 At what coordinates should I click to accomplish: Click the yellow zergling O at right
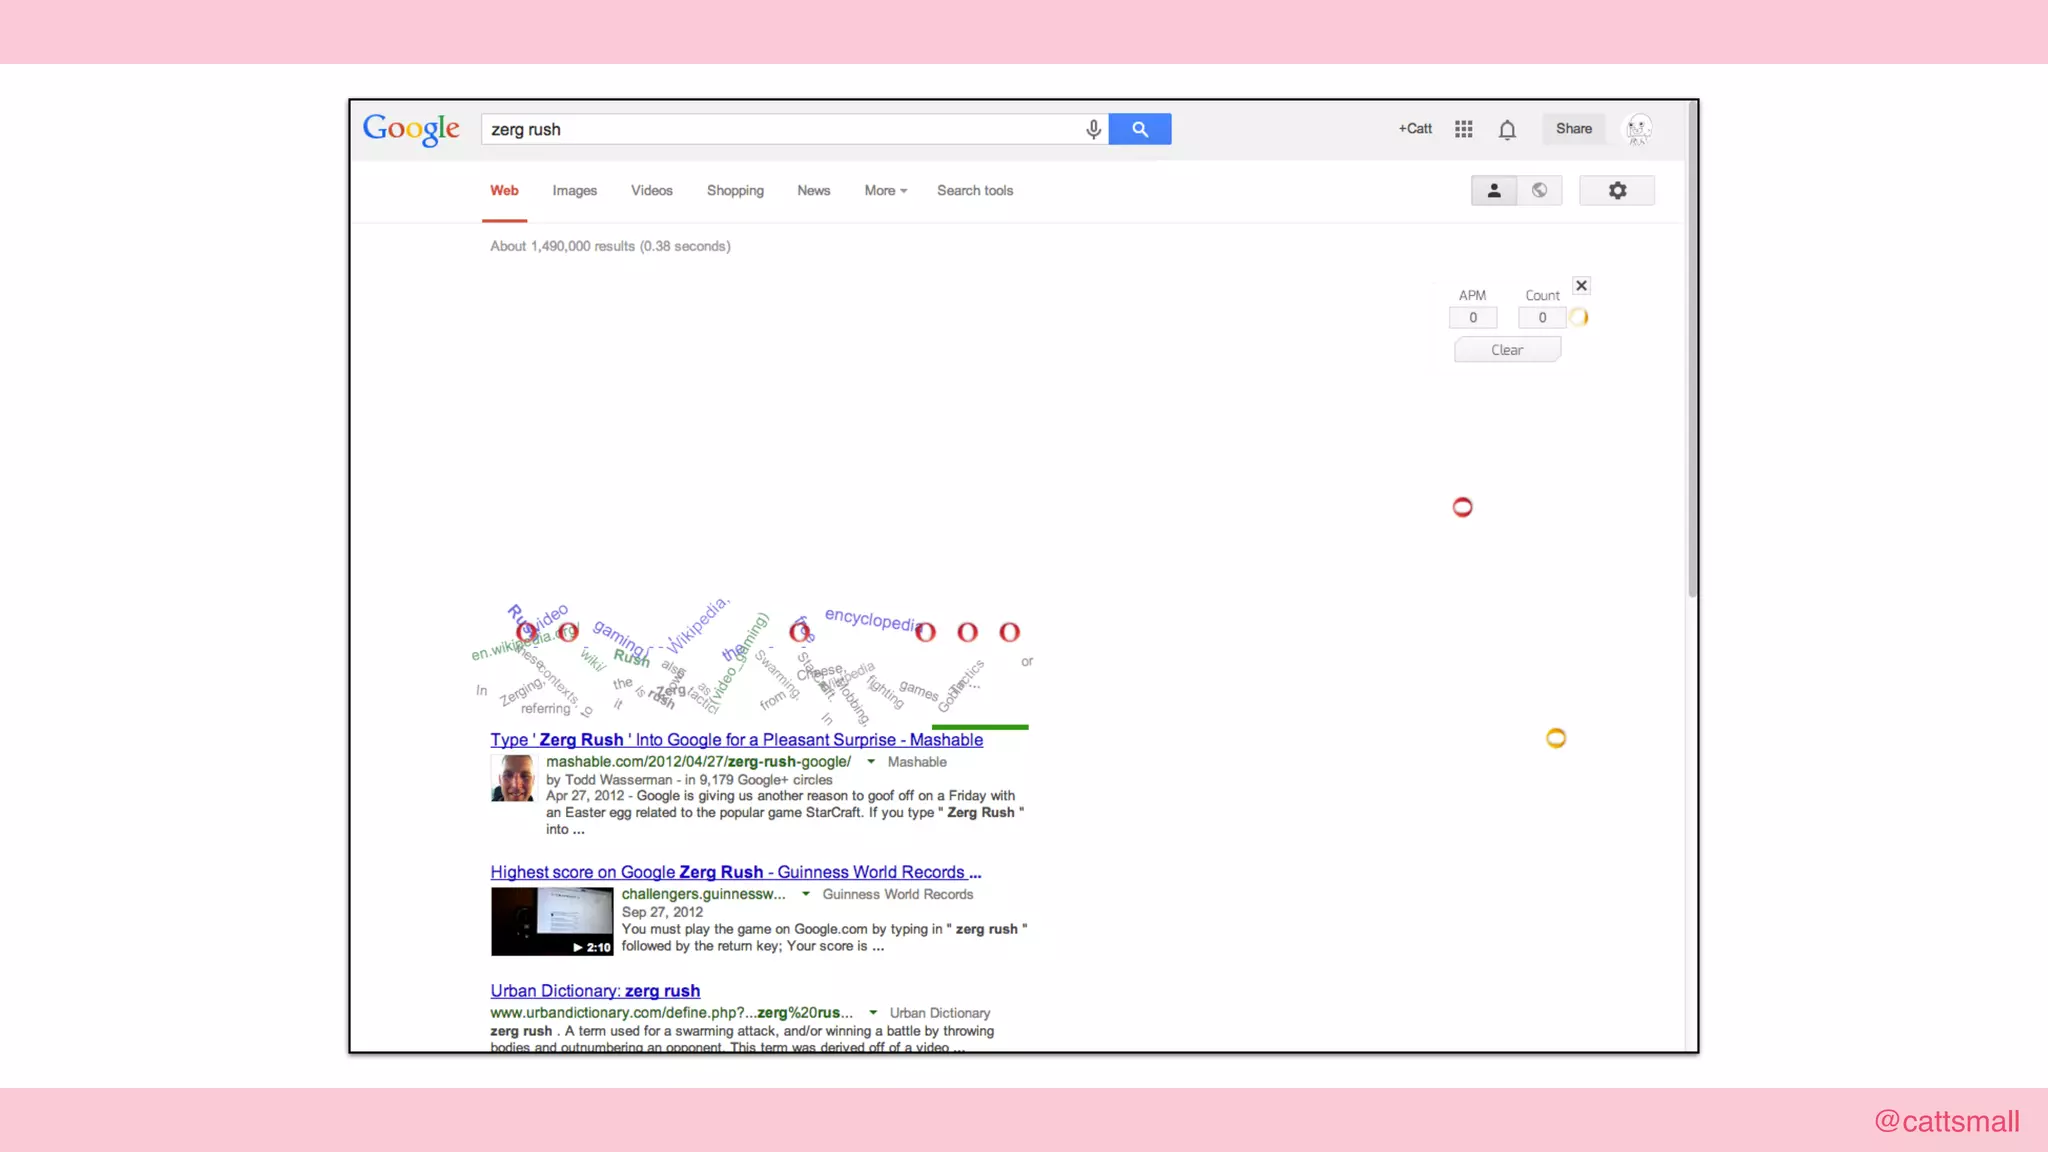point(1556,738)
